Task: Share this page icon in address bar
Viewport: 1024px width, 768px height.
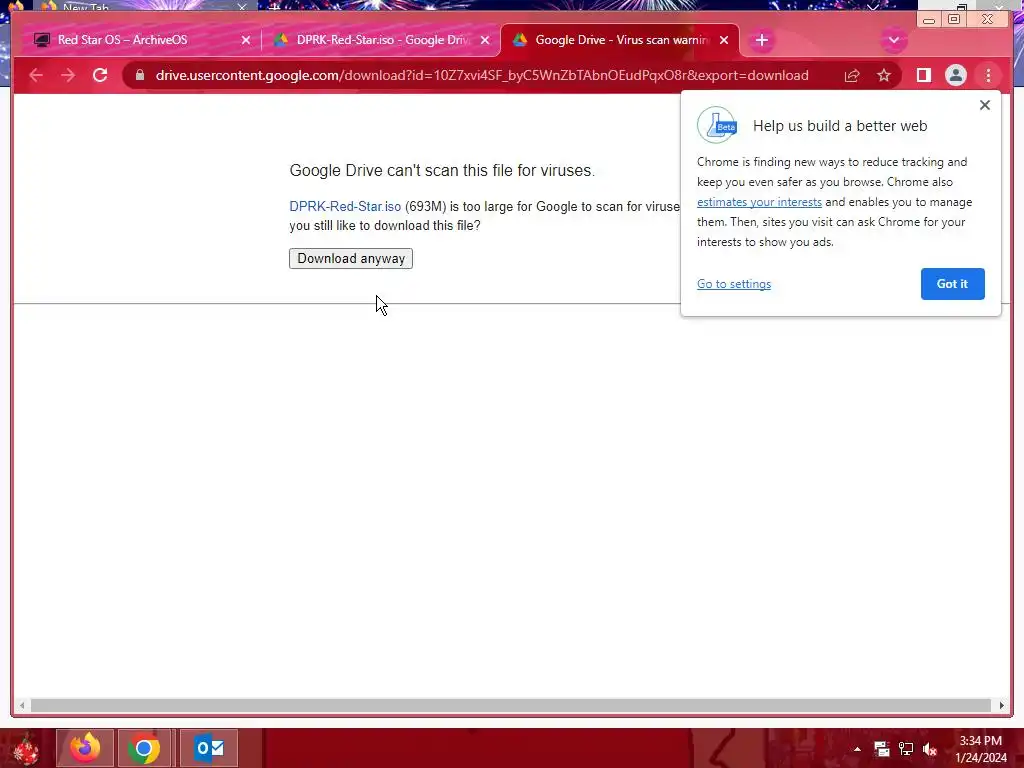Action: (x=852, y=76)
